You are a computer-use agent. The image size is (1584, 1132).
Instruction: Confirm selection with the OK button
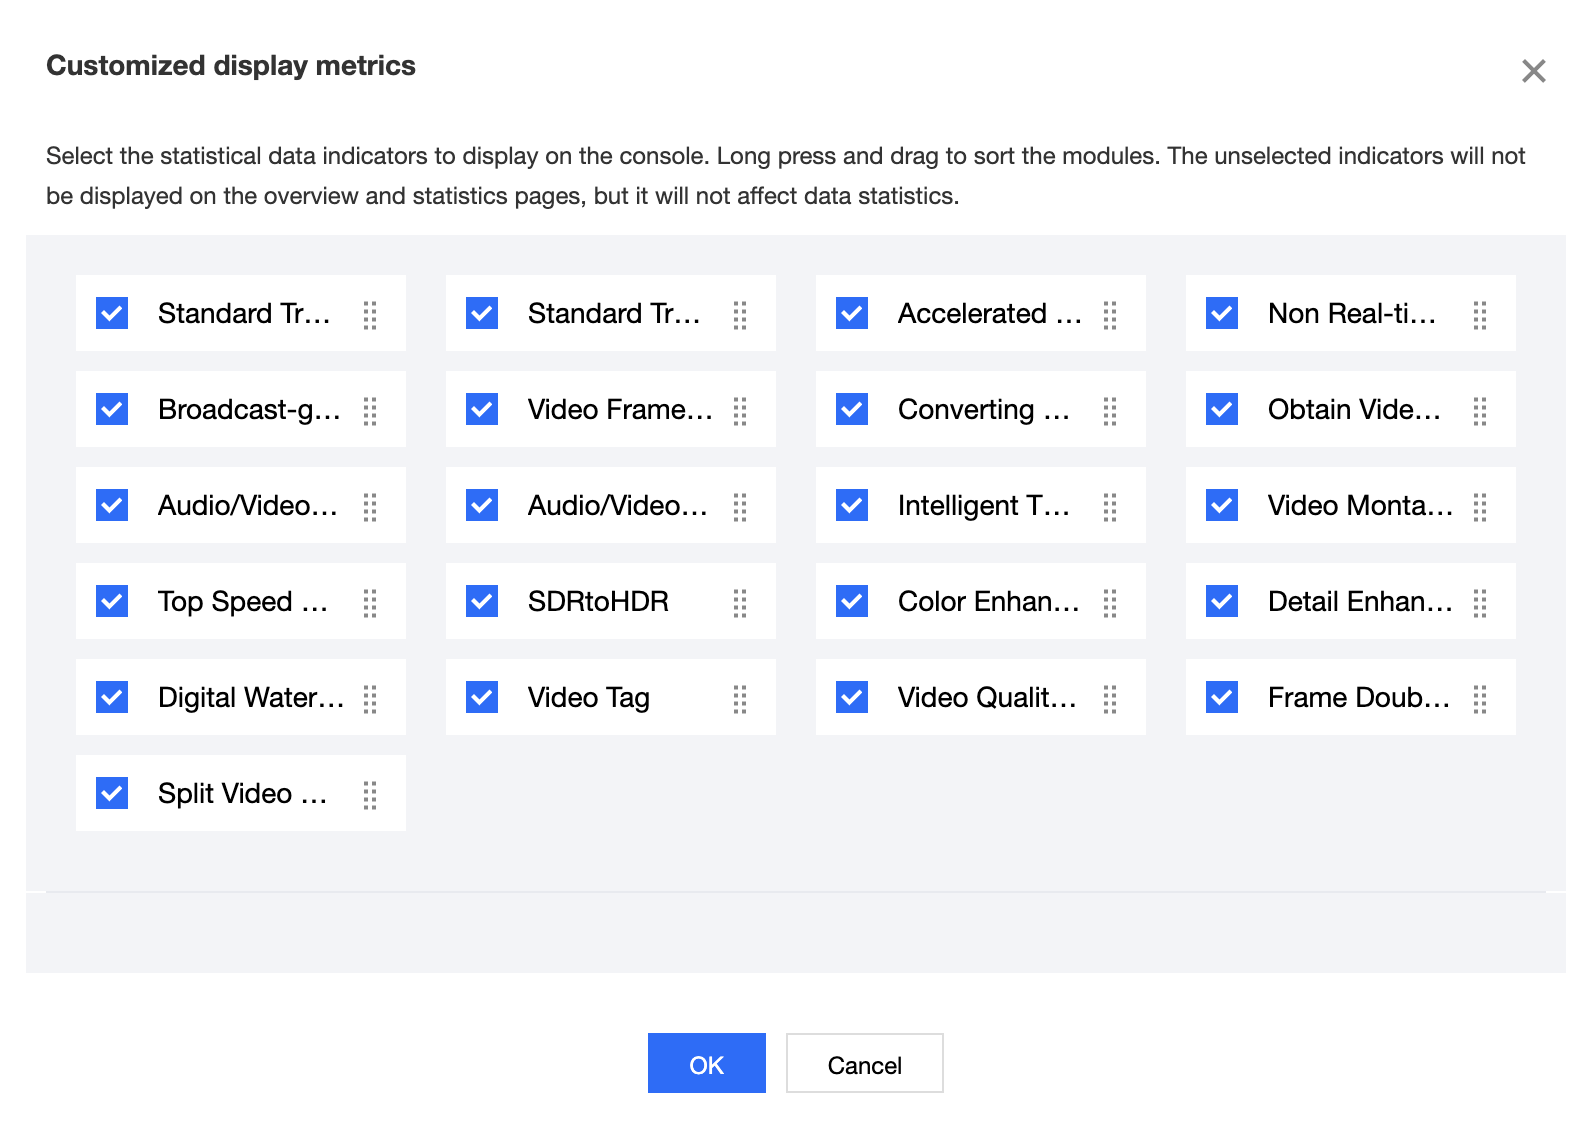(706, 1063)
